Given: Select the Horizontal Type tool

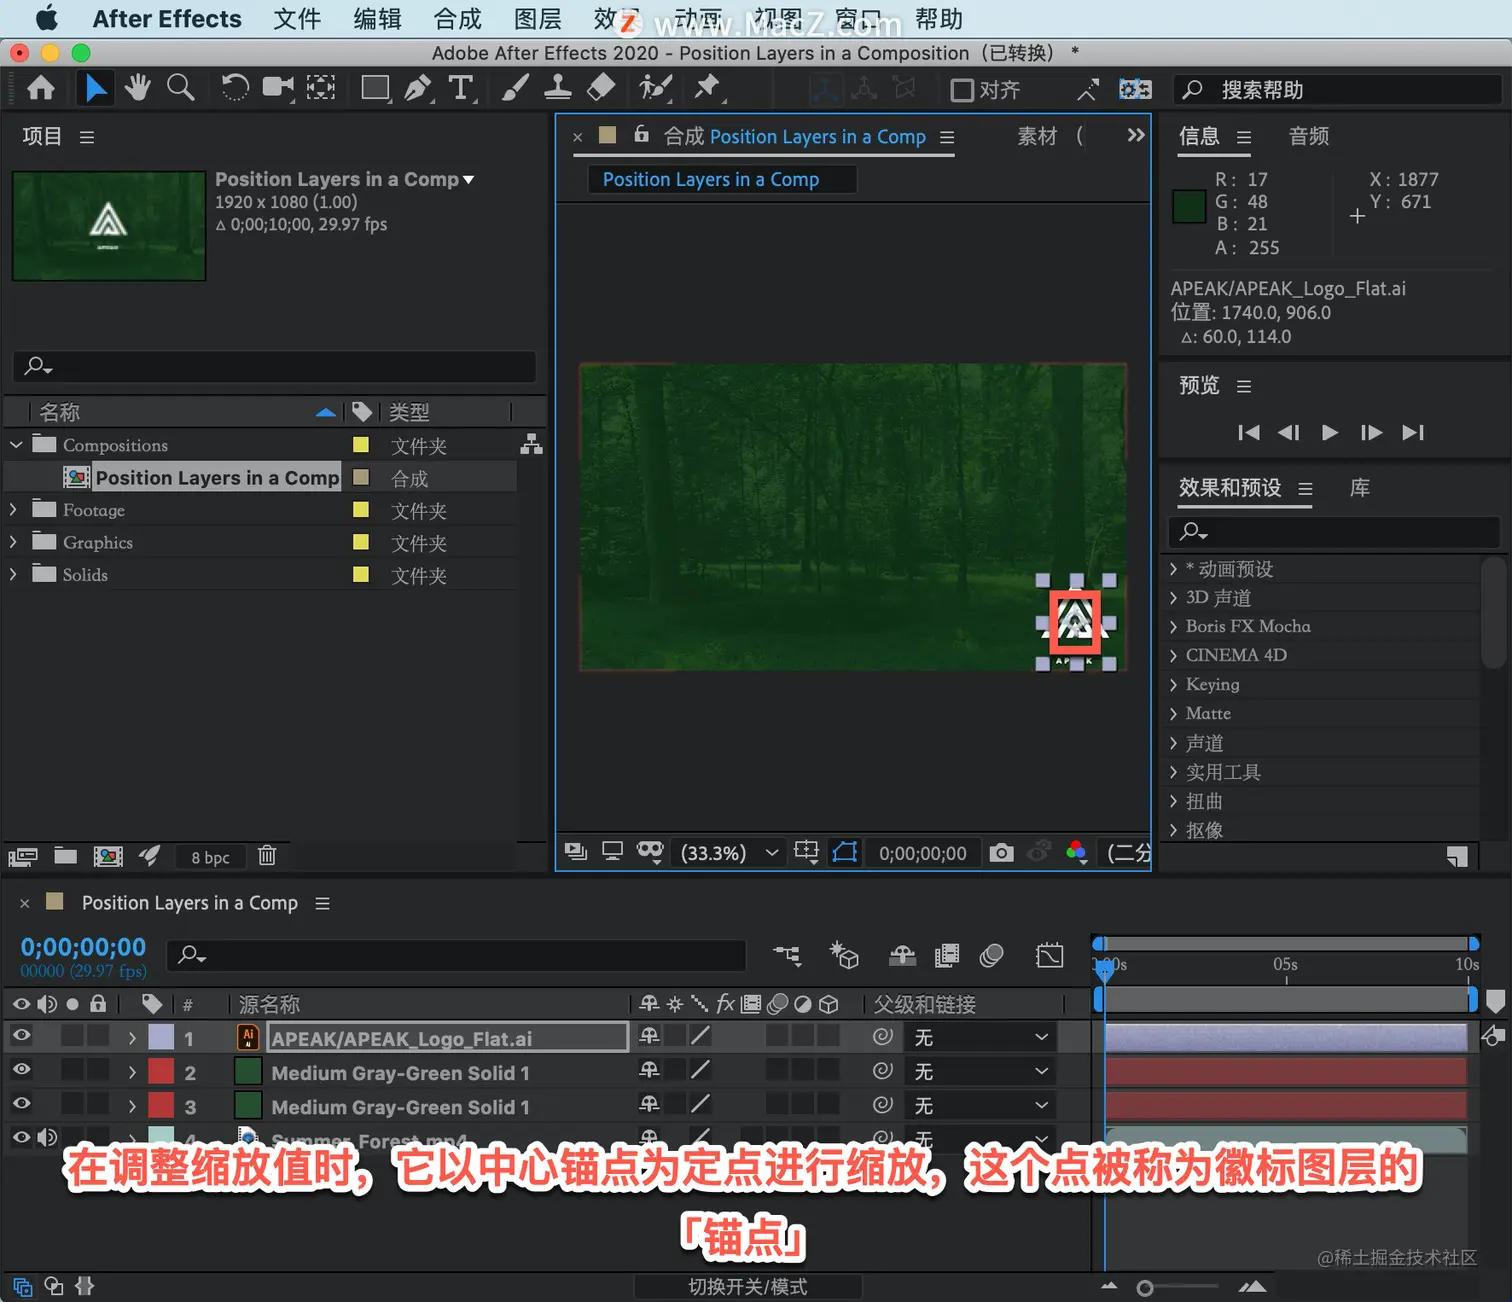Looking at the screenshot, I should [460, 88].
